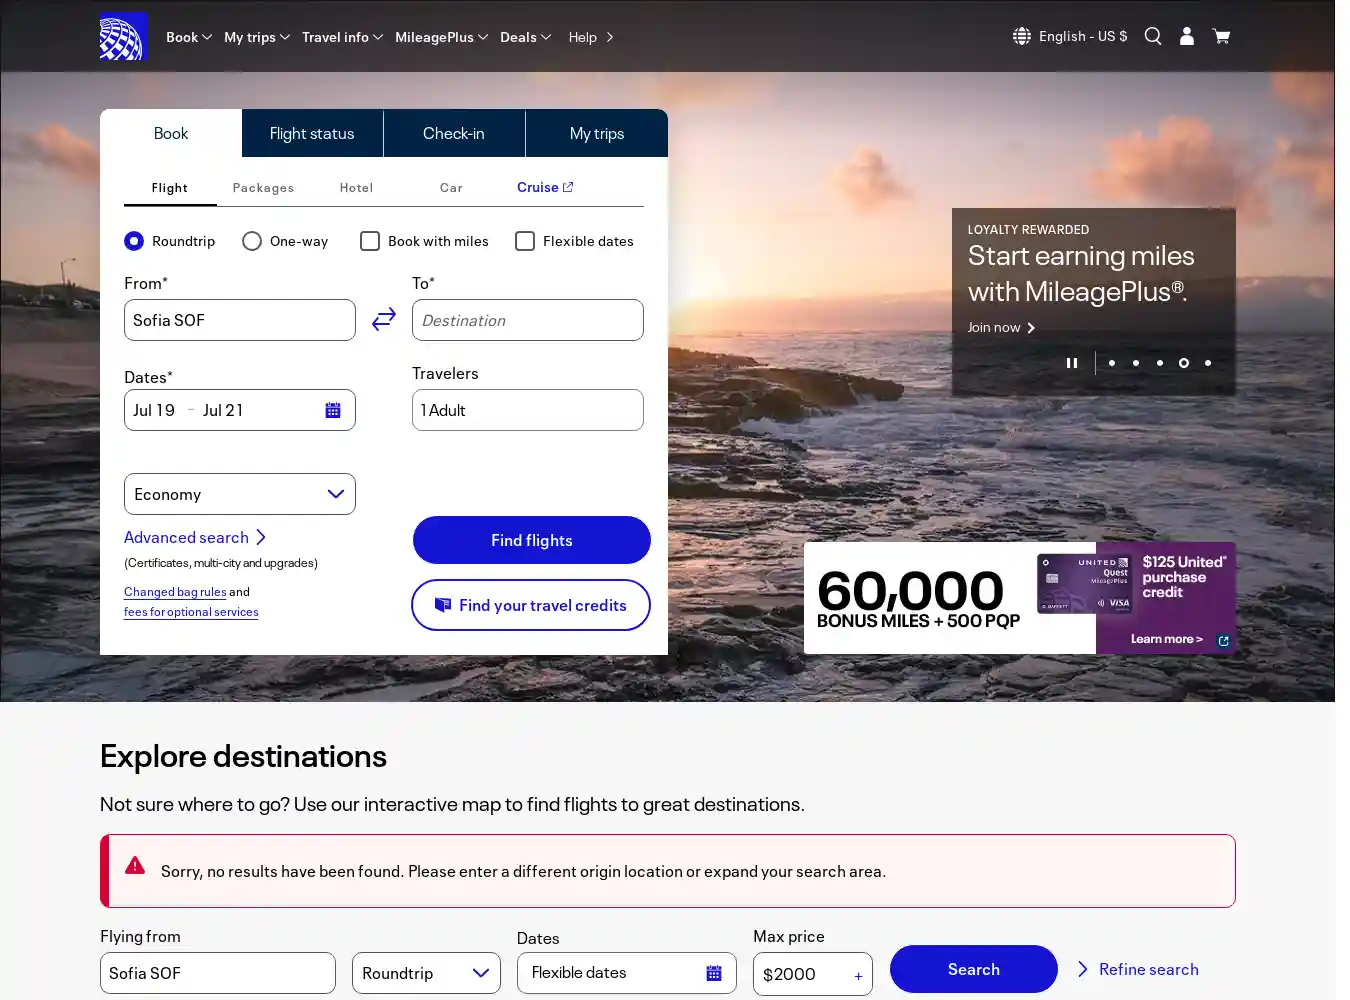Open the site search magnifier icon
1350x1000 pixels.
pos(1153,36)
